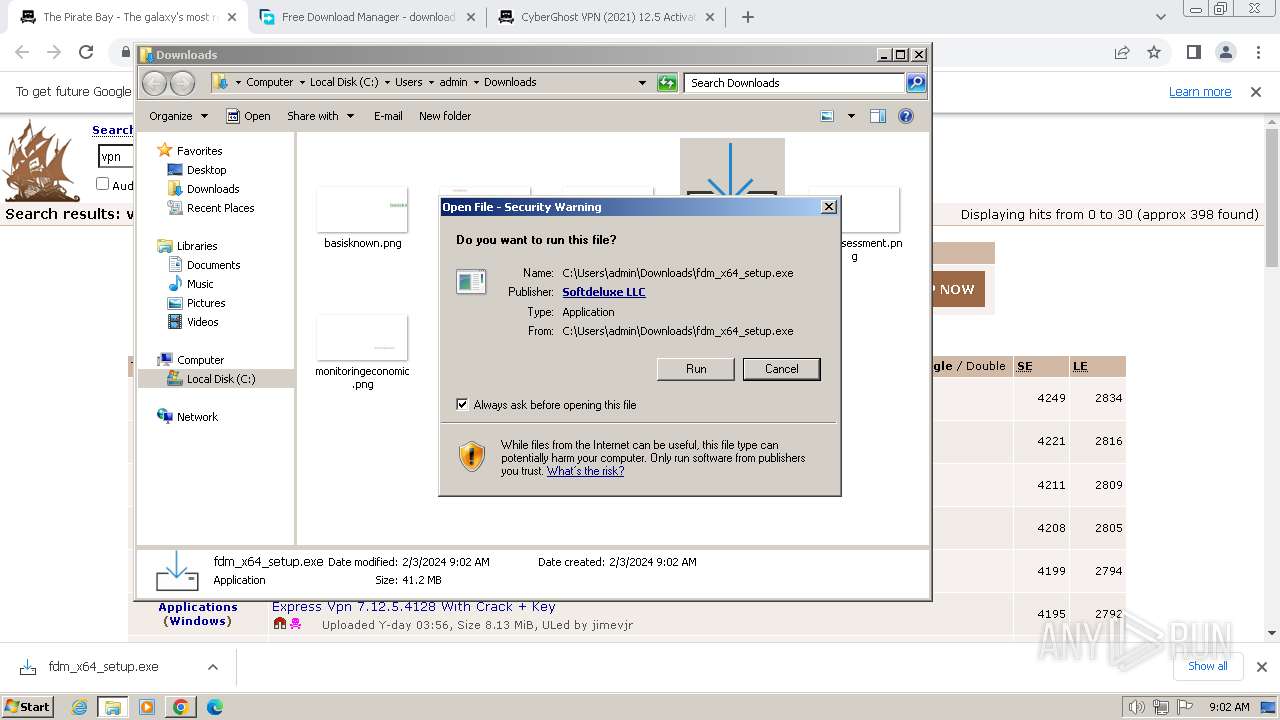The image size is (1280, 720).
Task: Open Pictures library
Action: click(206, 303)
